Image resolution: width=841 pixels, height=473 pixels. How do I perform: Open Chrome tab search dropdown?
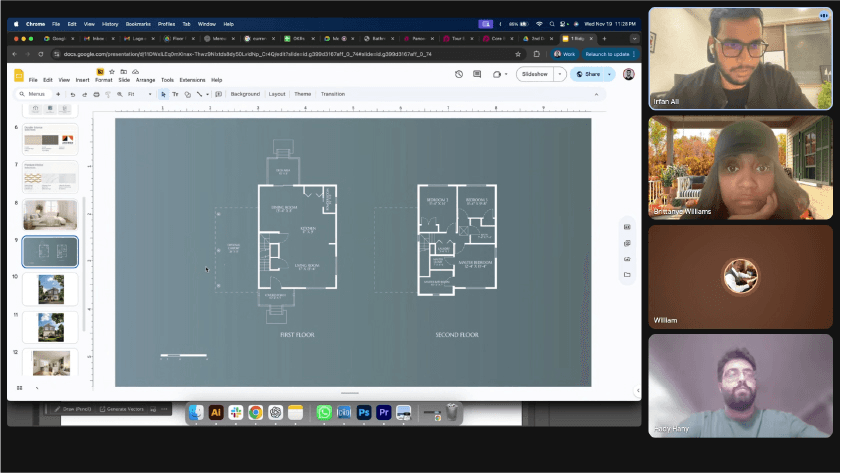coord(635,39)
